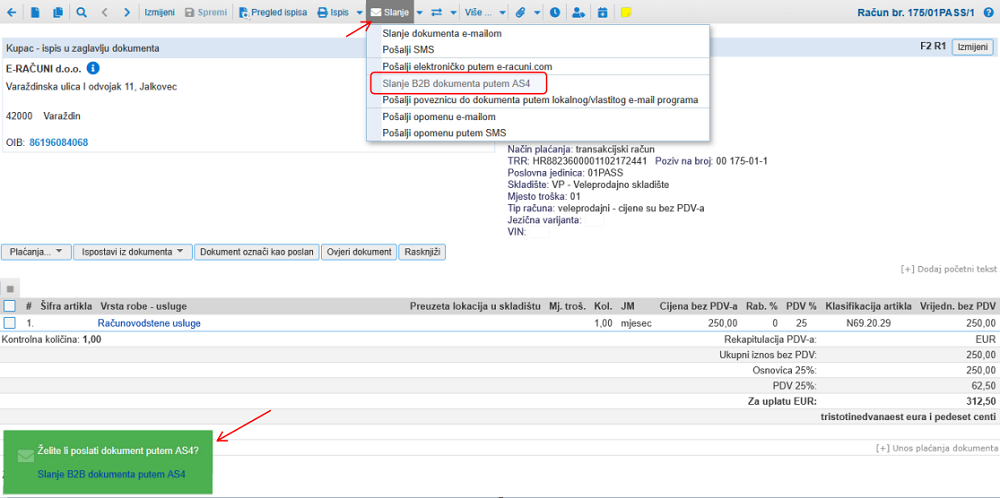Click the paperclip attachments icon

click(x=520, y=12)
